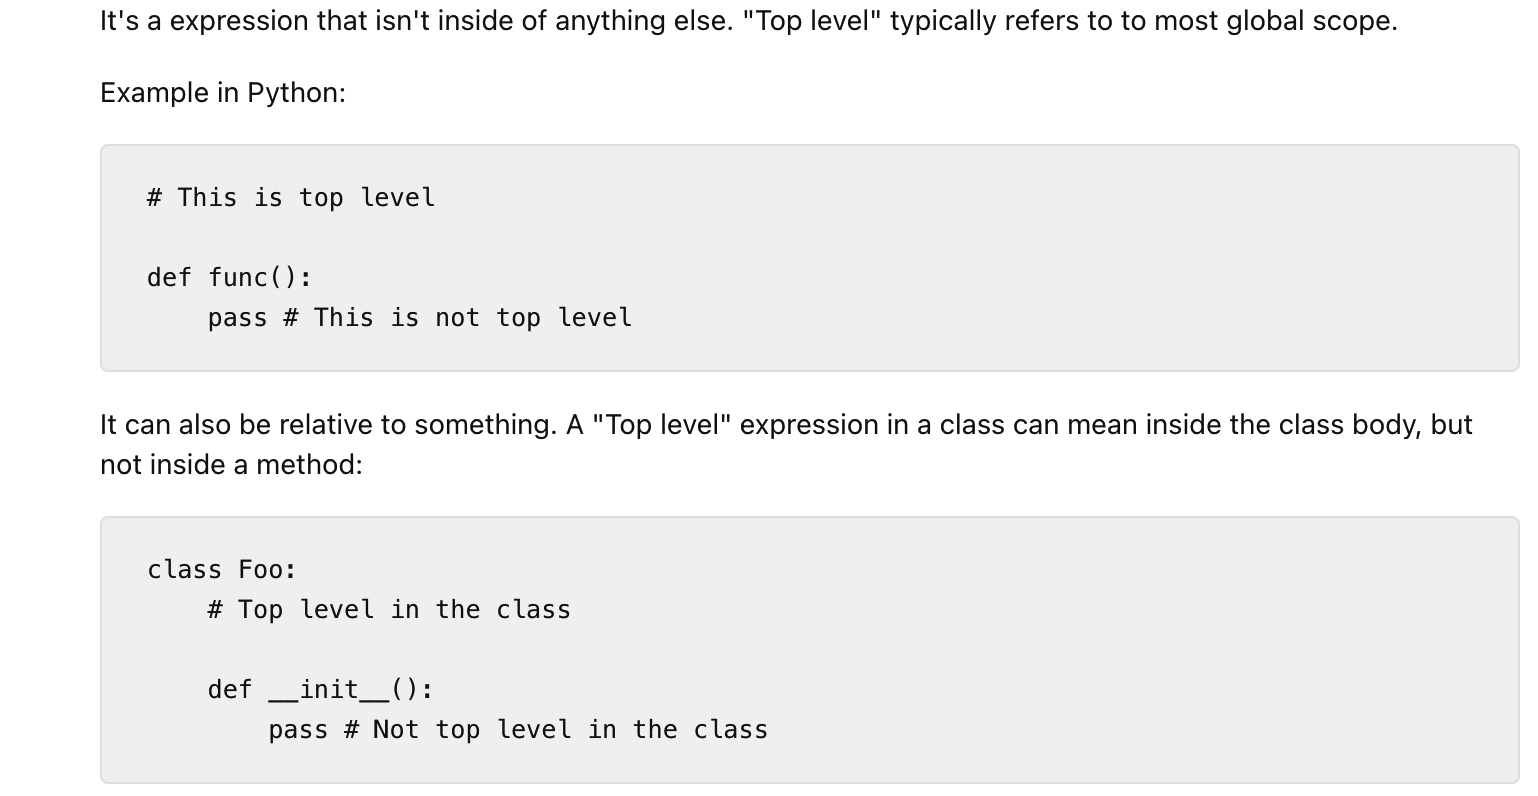Screen dimensions: 1538x796
Task: Click the 'pass' keyword in the second code block
Action: coord(298,730)
